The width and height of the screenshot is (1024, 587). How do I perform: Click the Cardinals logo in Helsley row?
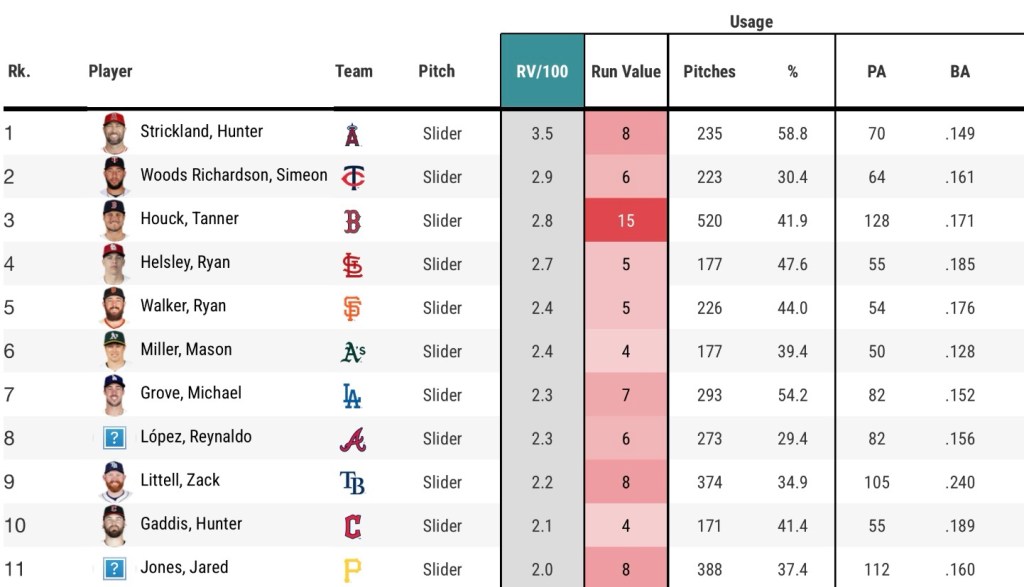pyautogui.click(x=352, y=265)
